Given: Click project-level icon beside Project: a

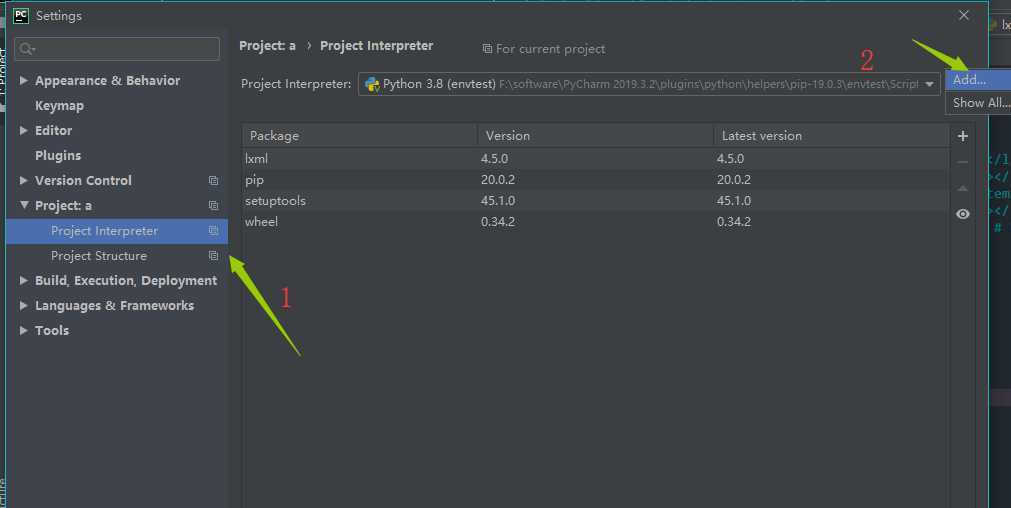Looking at the screenshot, I should 213,206.
